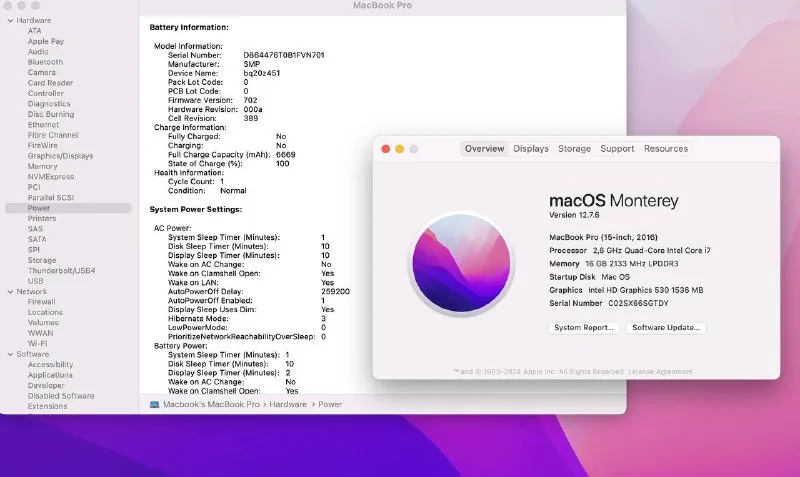This screenshot has height=477, width=800.
Task: Click the System Report button
Action: (x=584, y=328)
